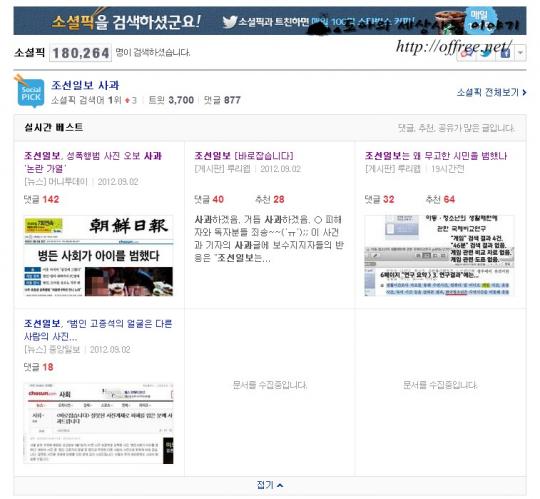This screenshot has height=499, width=540.
Task: Click the Twitter share icon
Action: tap(487, 53)
